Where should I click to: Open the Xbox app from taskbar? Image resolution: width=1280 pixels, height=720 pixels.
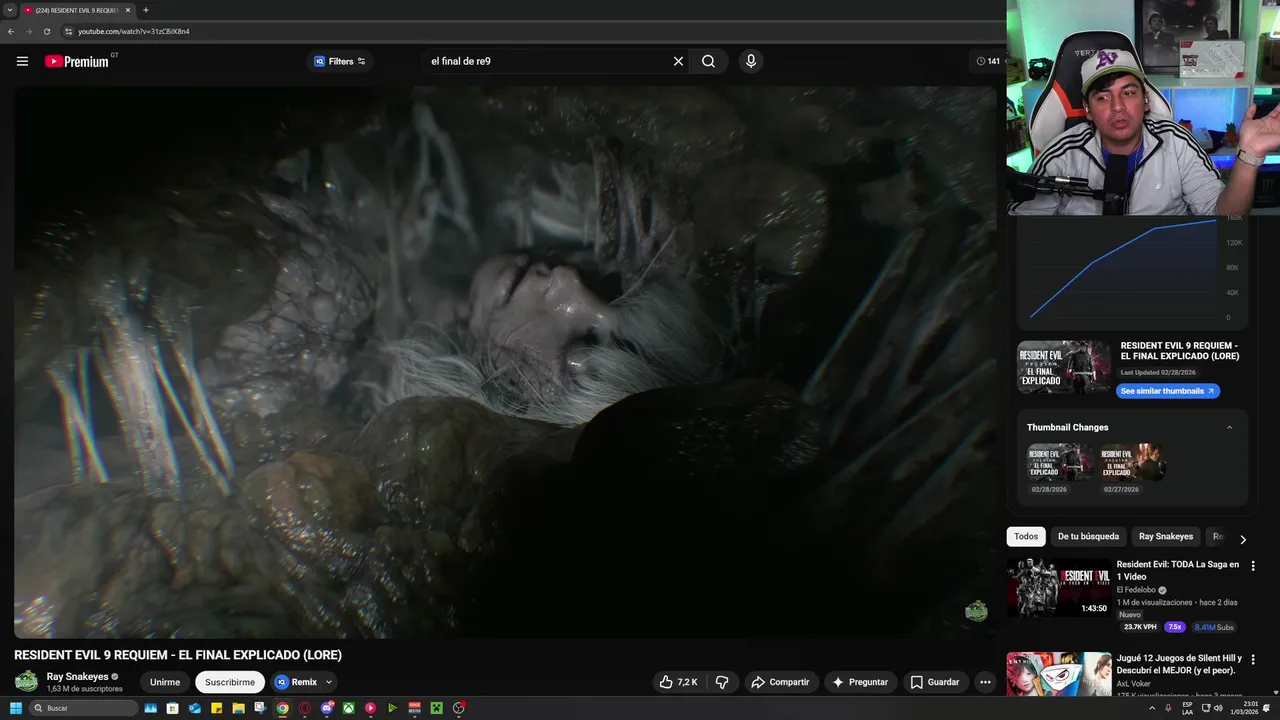coord(349,708)
